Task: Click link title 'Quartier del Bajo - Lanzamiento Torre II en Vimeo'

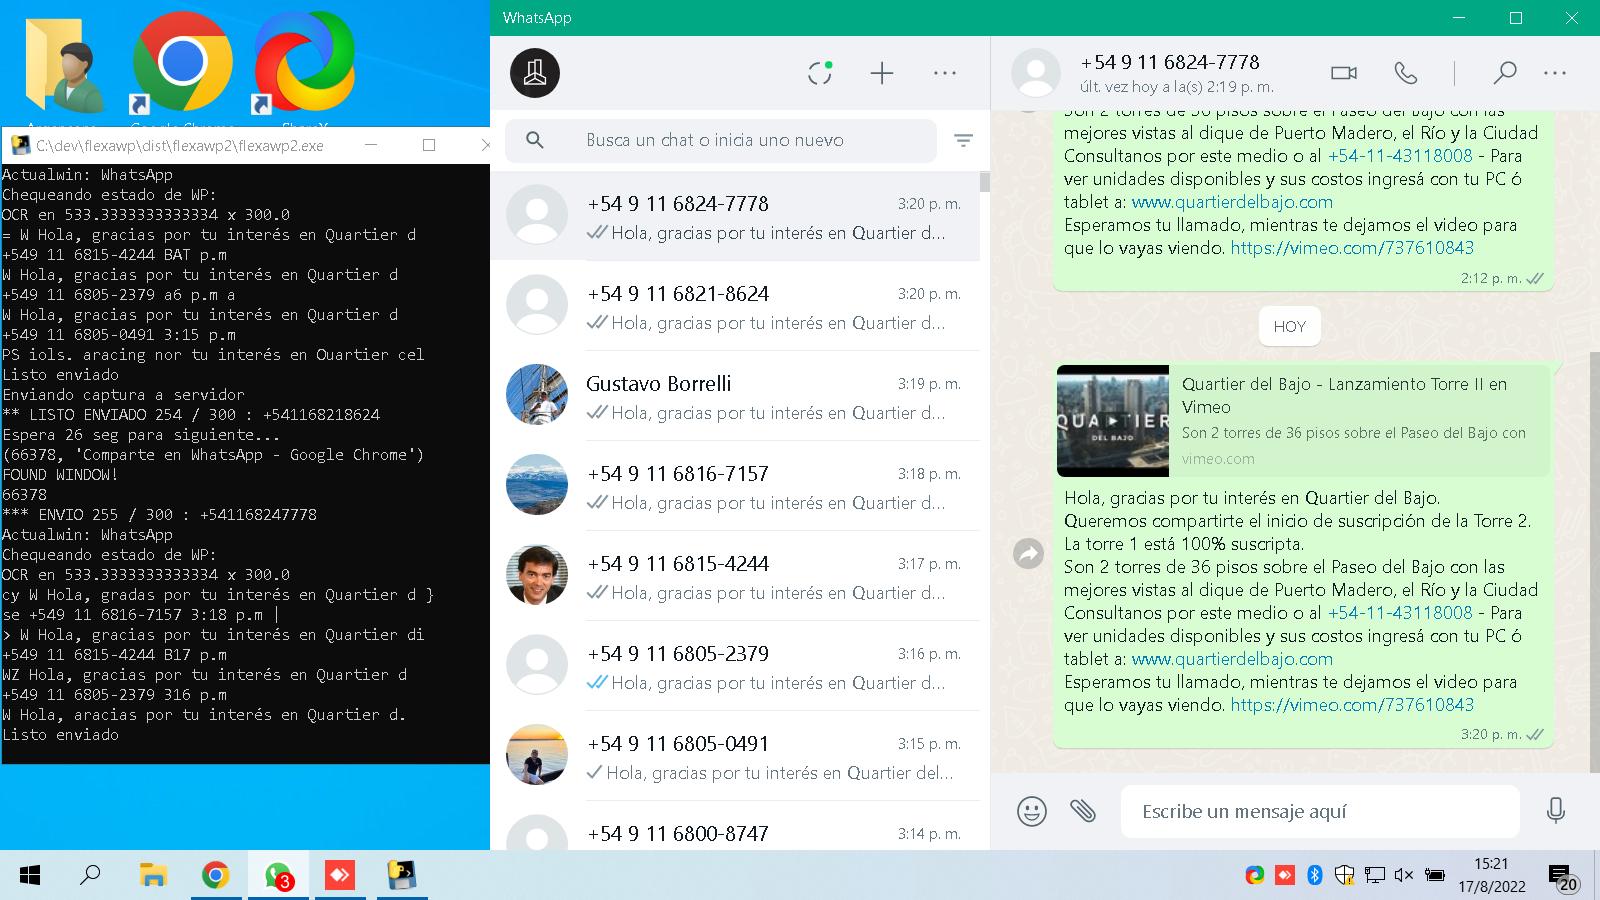Action: coord(1344,395)
